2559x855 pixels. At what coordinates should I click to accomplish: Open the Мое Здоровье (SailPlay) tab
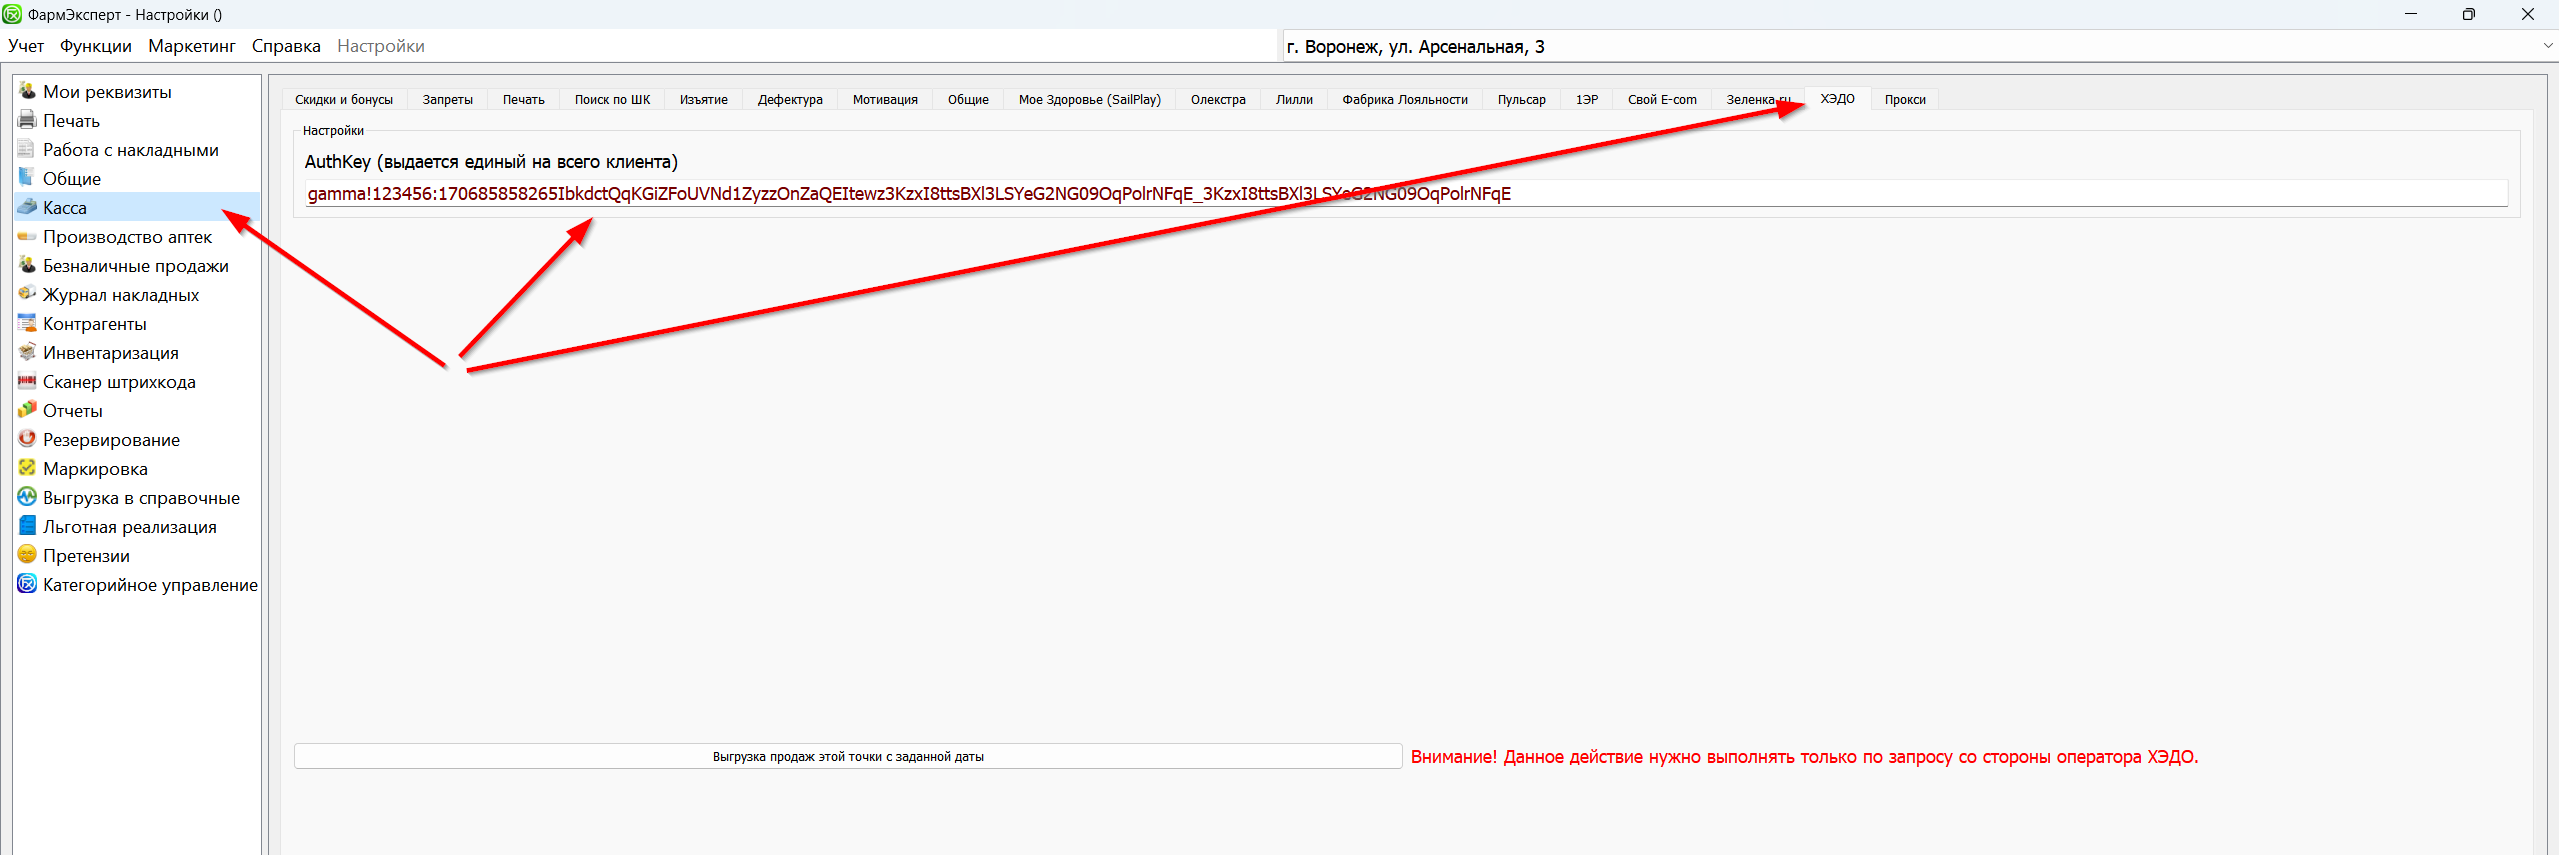(x=1089, y=99)
